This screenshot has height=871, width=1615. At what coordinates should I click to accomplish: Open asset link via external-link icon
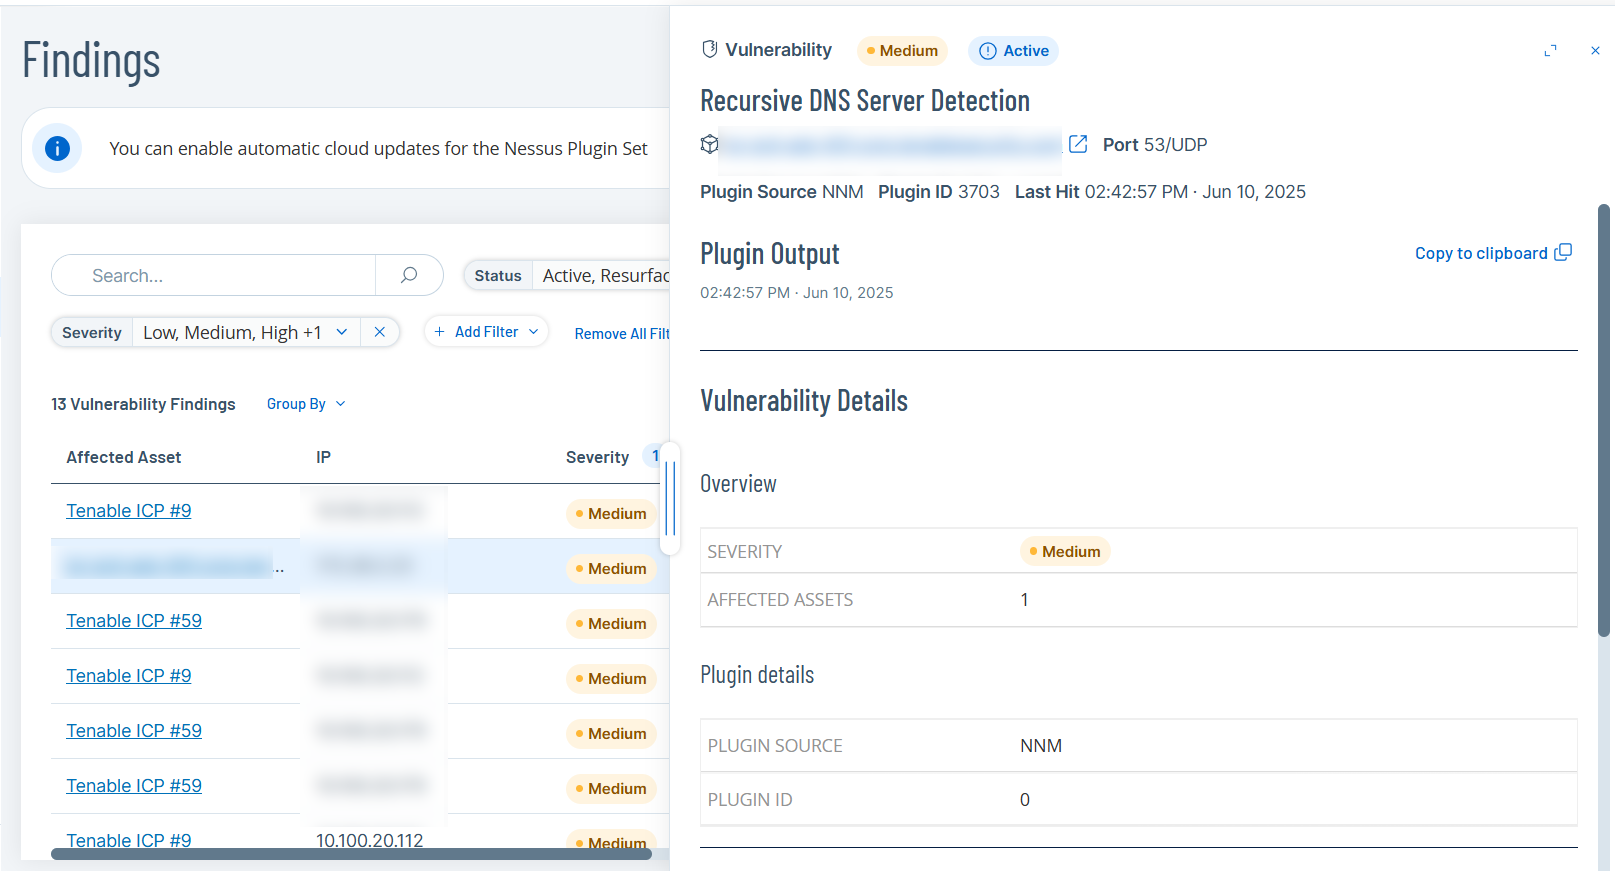pyautogui.click(x=1078, y=144)
